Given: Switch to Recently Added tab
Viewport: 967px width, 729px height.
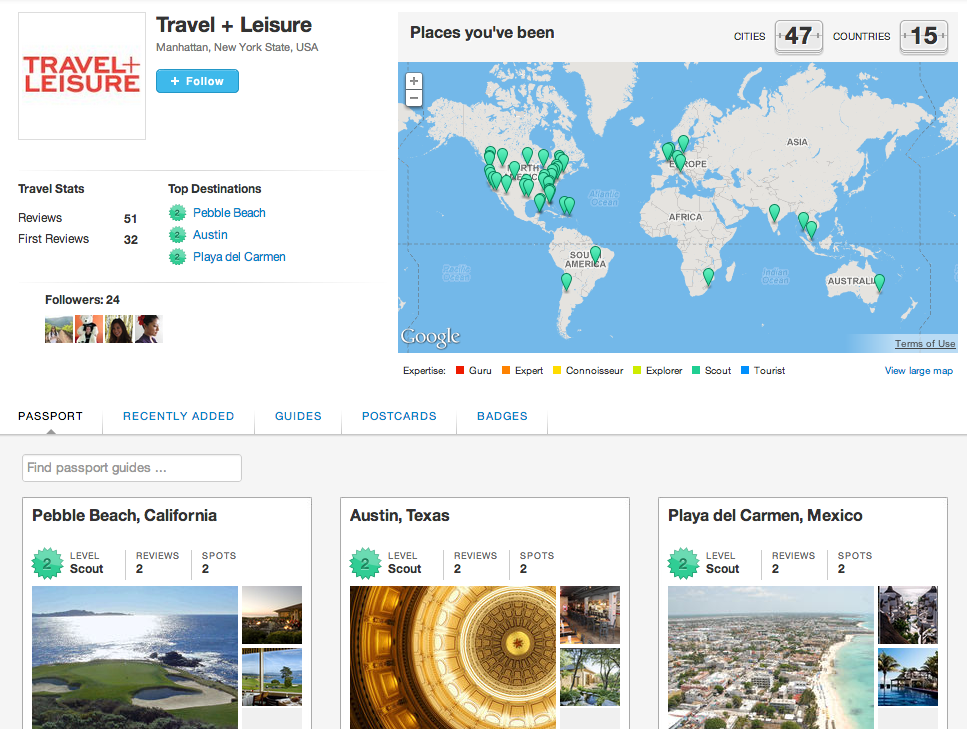Looking at the screenshot, I should (x=178, y=416).
